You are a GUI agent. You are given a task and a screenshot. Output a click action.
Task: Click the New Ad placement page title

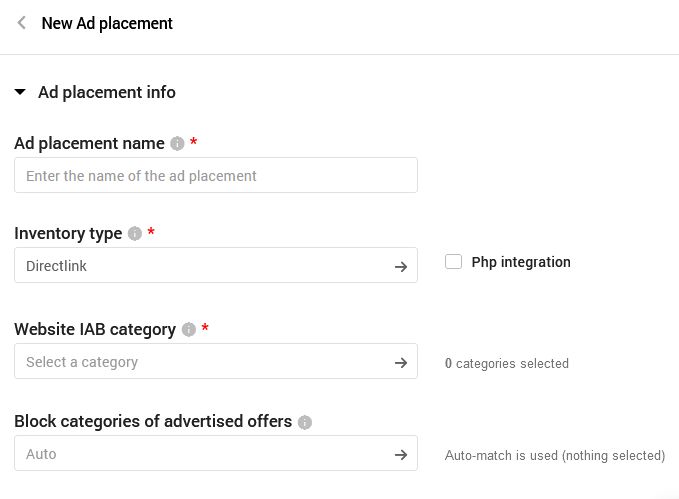click(107, 23)
